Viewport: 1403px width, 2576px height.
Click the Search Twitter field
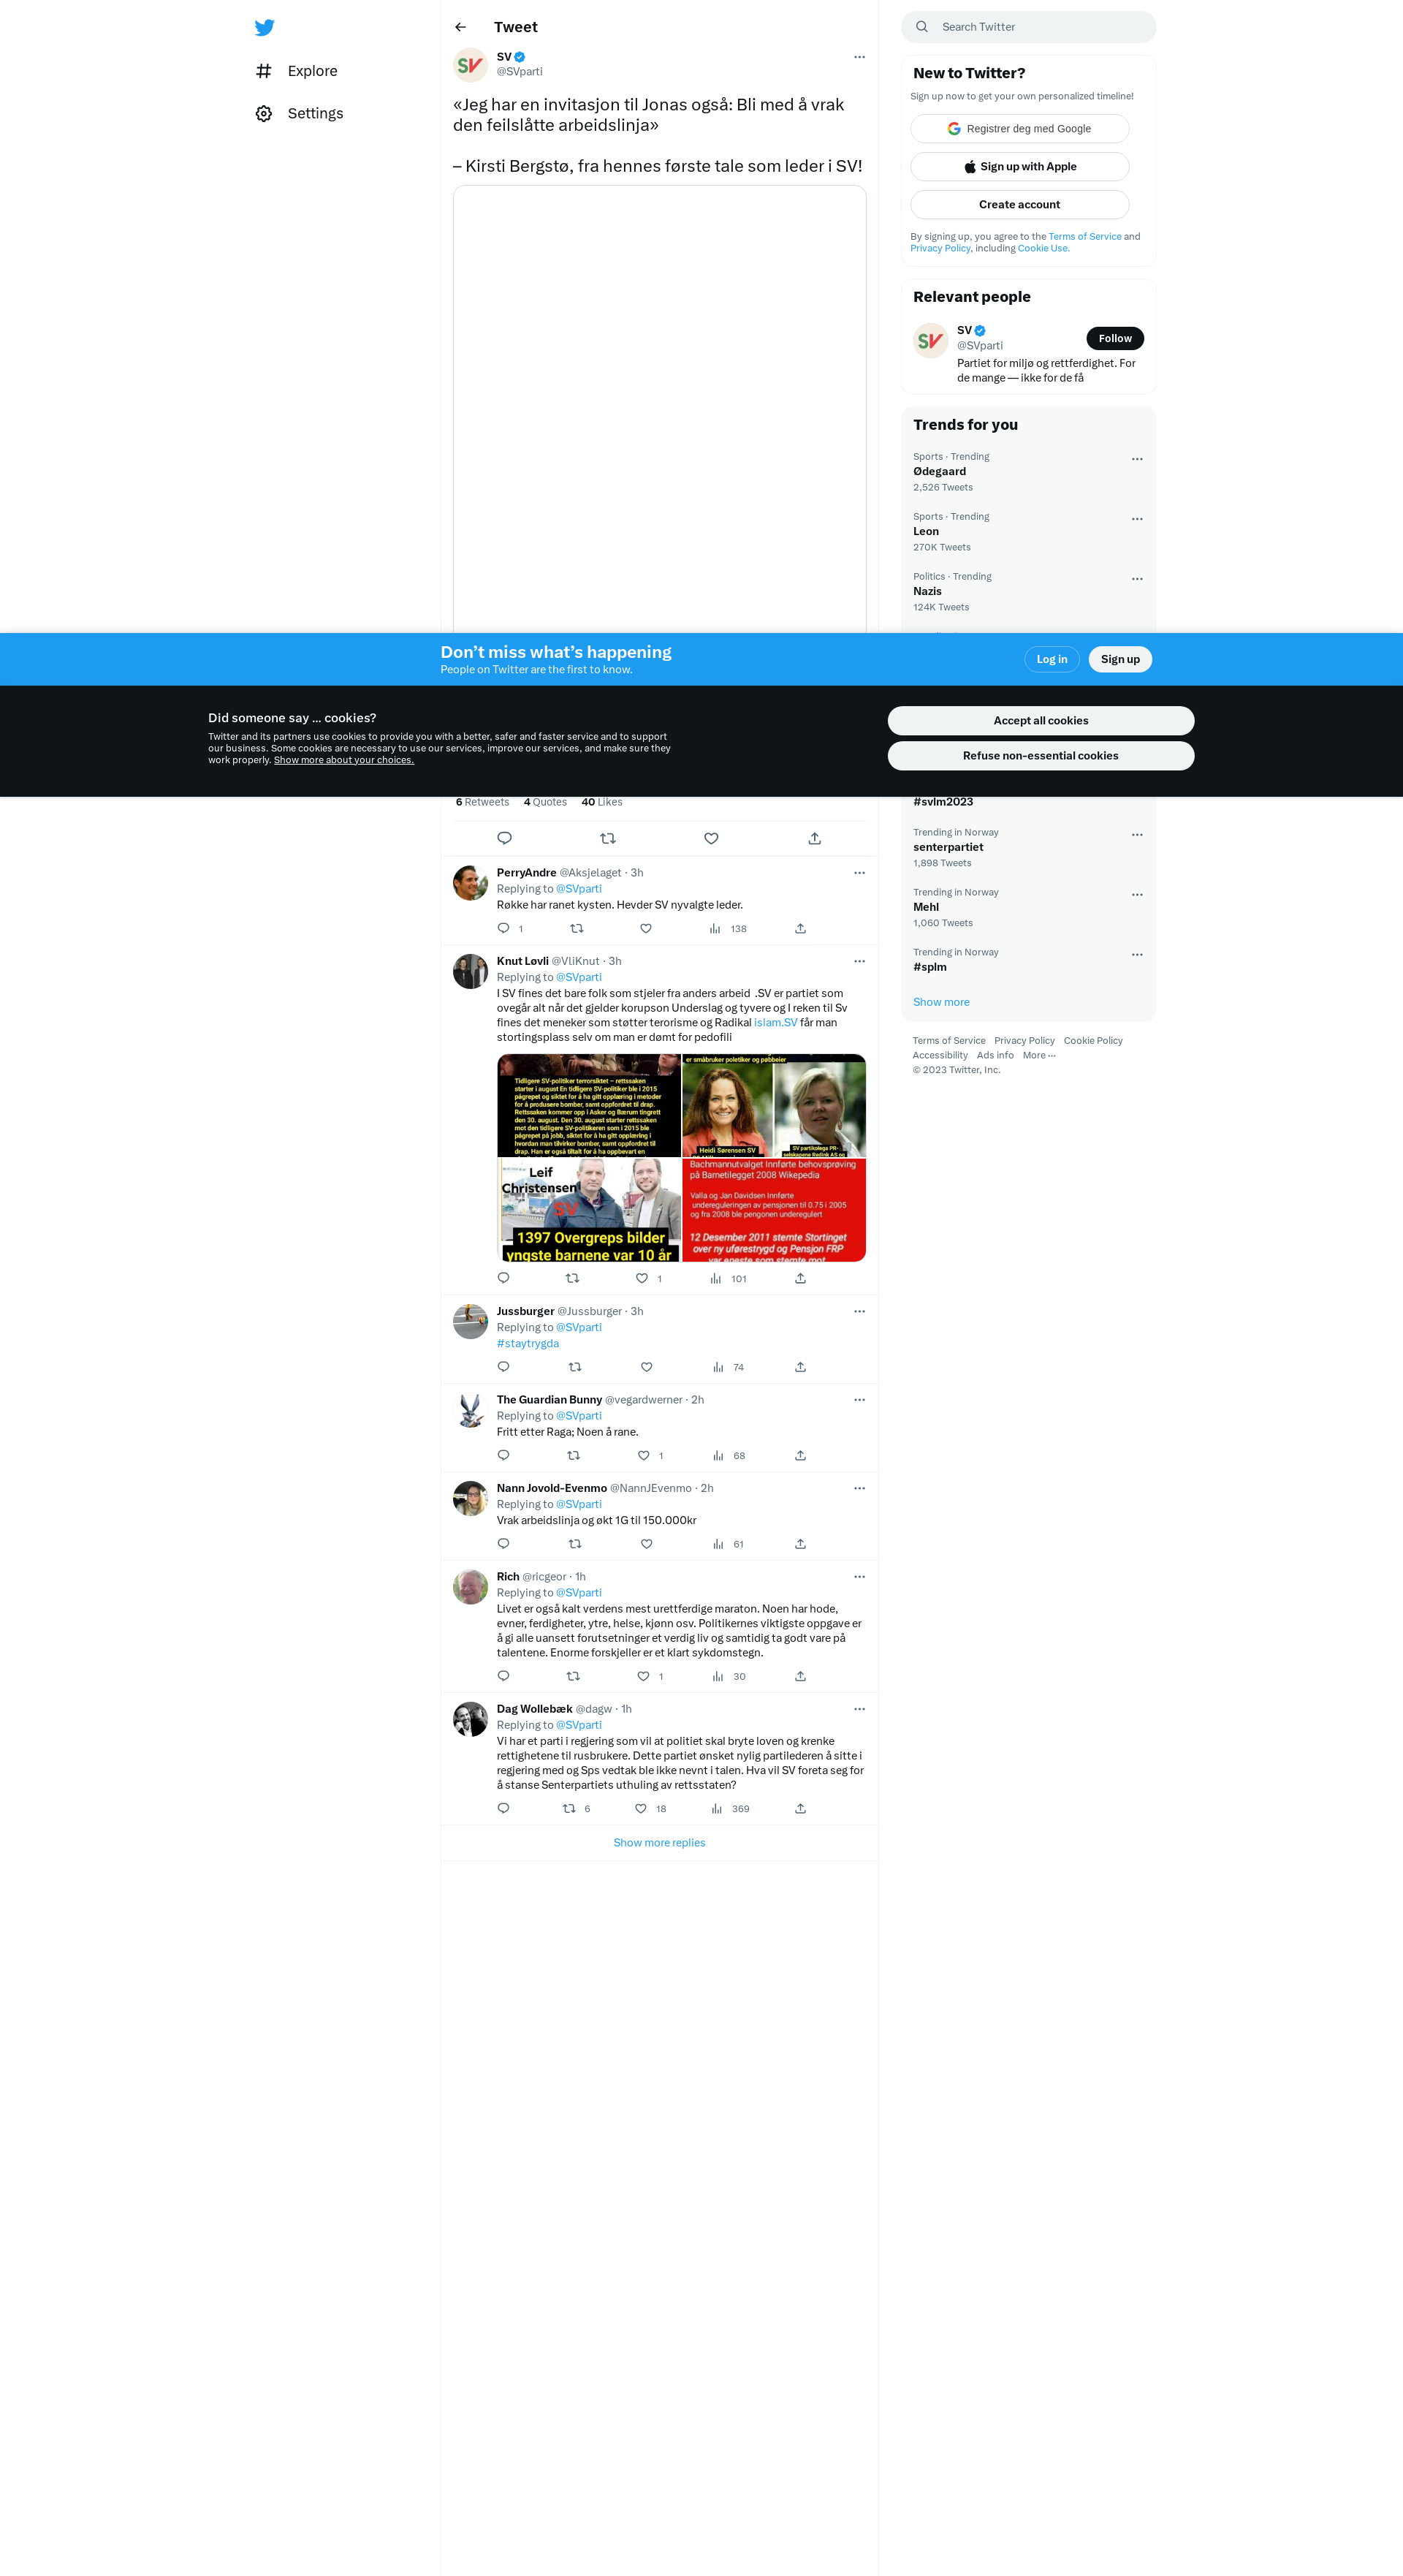1040,27
